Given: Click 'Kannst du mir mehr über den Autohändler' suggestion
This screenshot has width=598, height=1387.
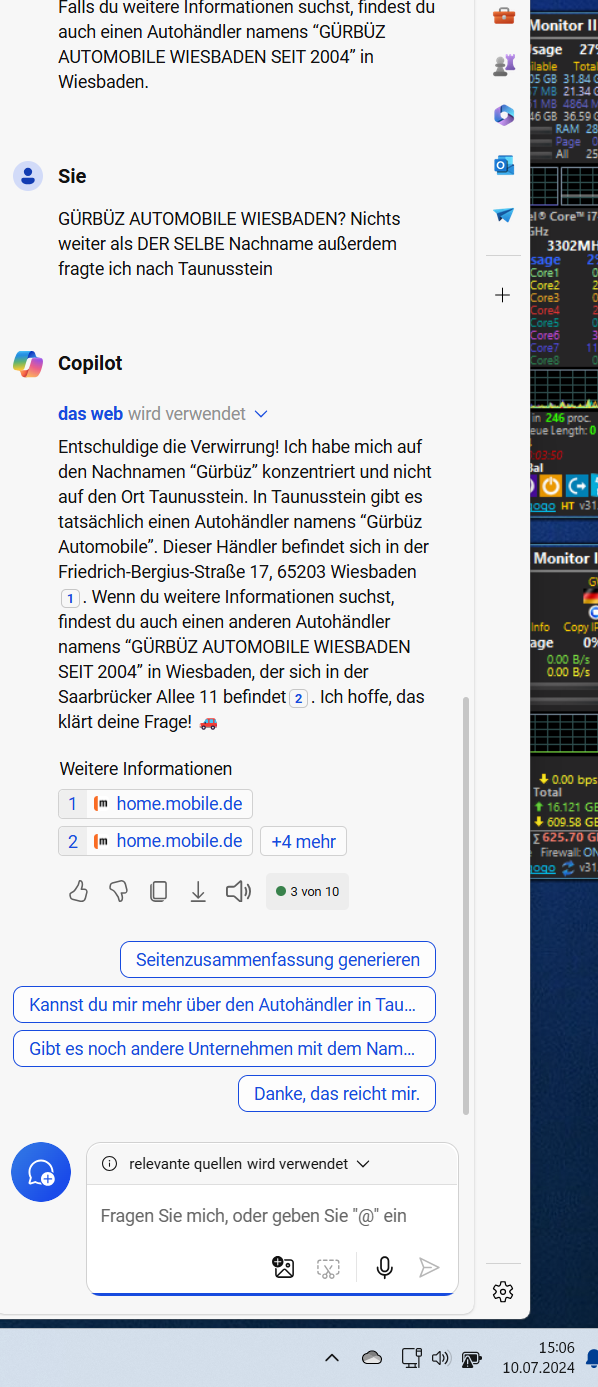Looking at the screenshot, I should tap(224, 1004).
